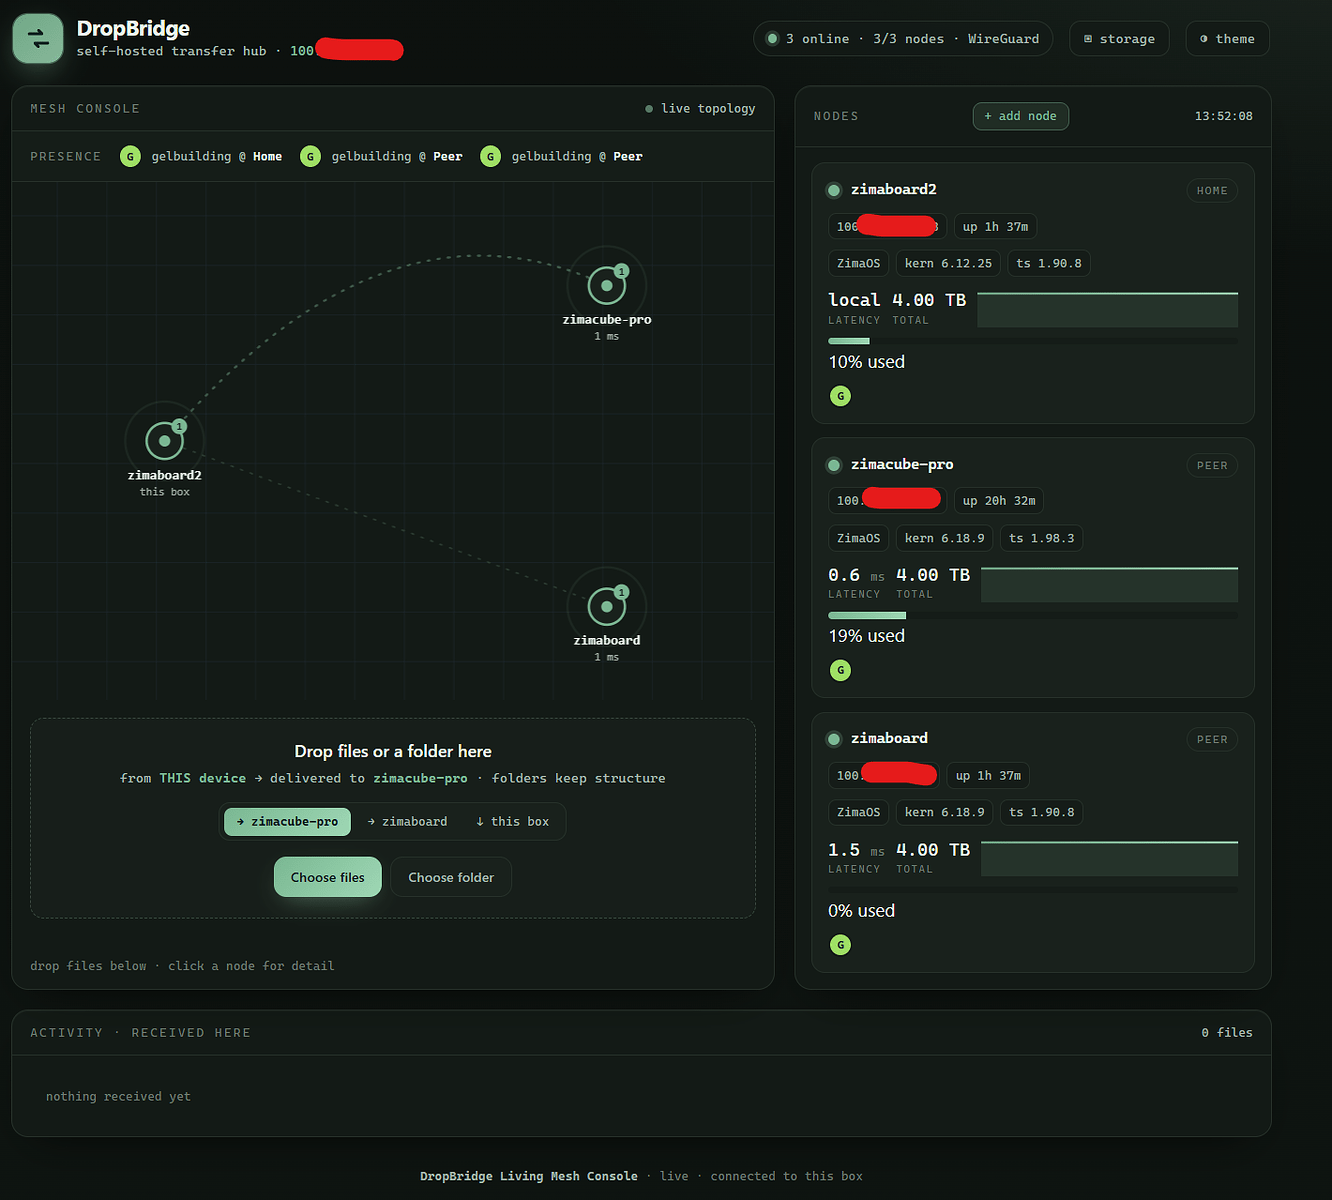Click the G avatar on zimacube-pro card

(841, 670)
